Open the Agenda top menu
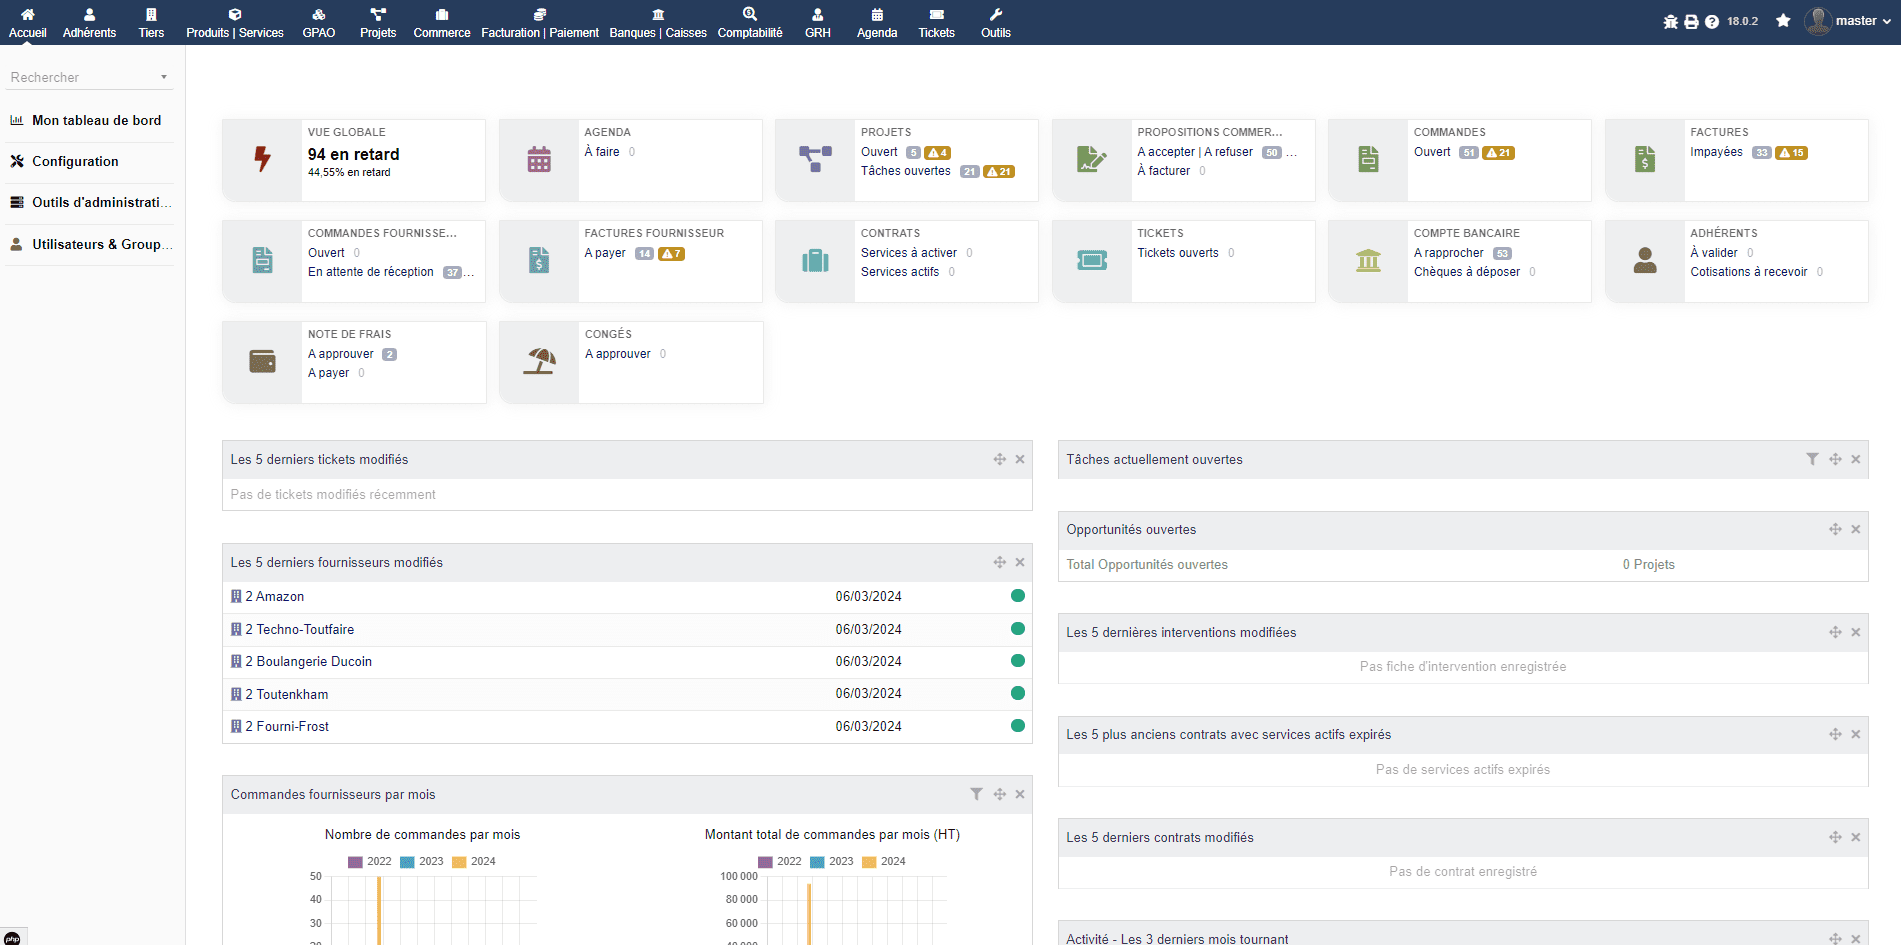 877,23
